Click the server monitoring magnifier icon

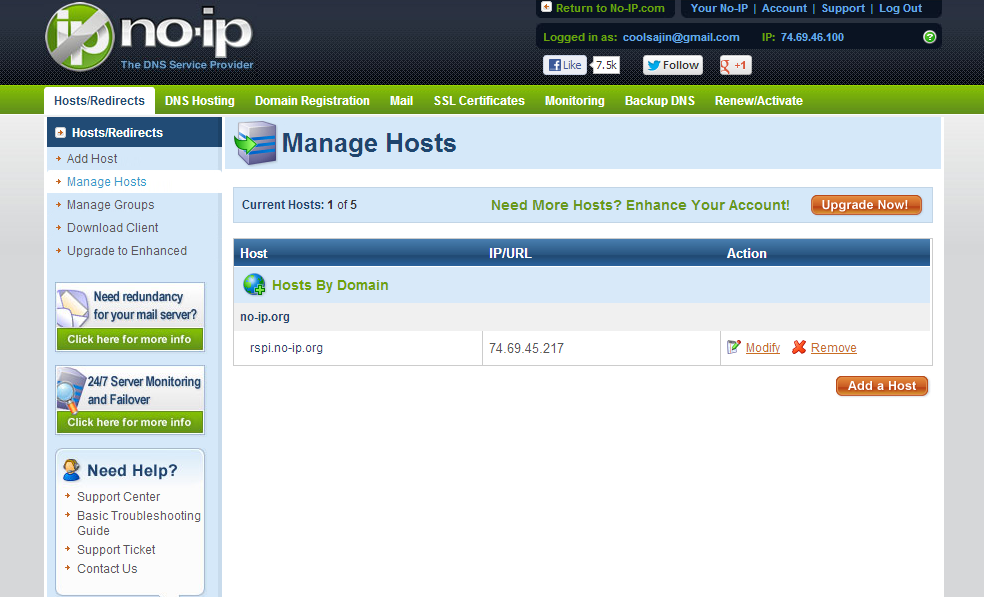point(70,390)
